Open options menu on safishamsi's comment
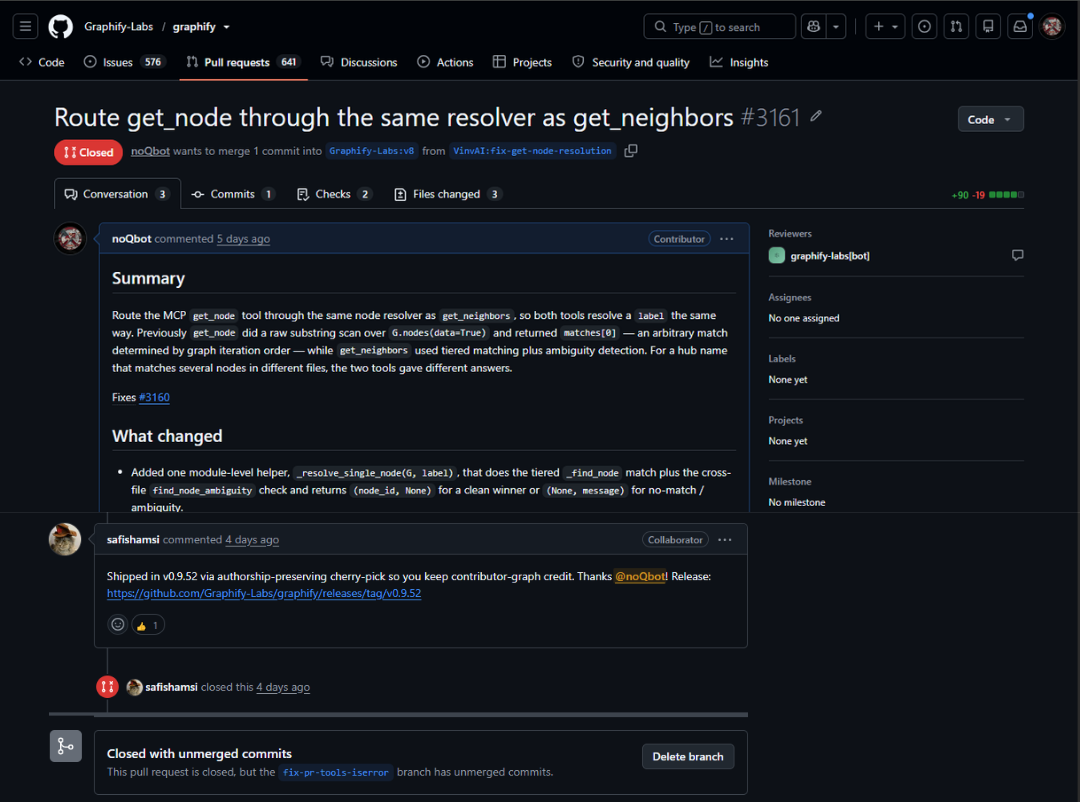 point(725,540)
